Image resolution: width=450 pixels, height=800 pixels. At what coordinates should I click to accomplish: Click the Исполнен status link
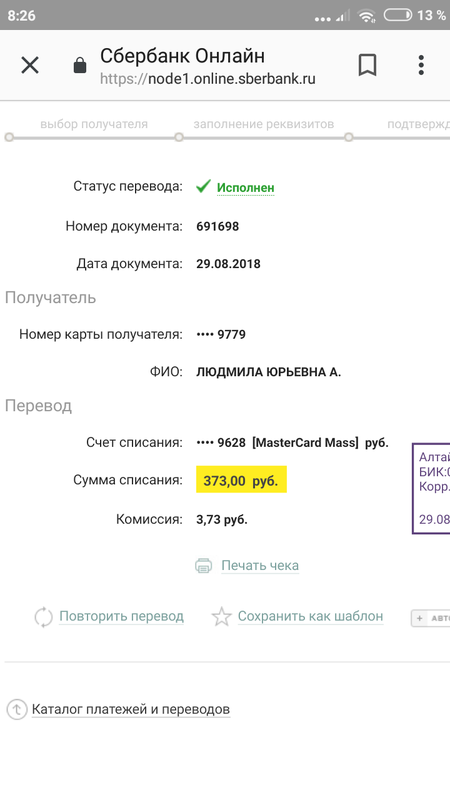coord(245,188)
